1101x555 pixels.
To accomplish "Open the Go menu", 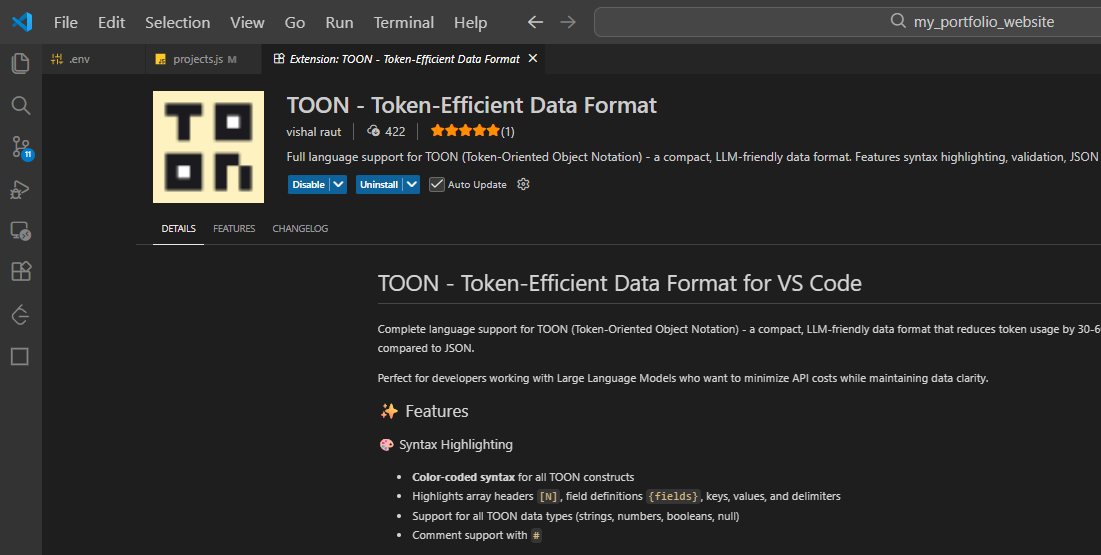I will [295, 22].
